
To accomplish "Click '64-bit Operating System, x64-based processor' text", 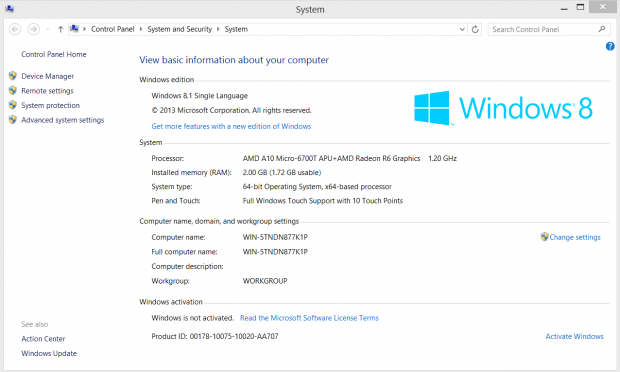I will pos(317,187).
